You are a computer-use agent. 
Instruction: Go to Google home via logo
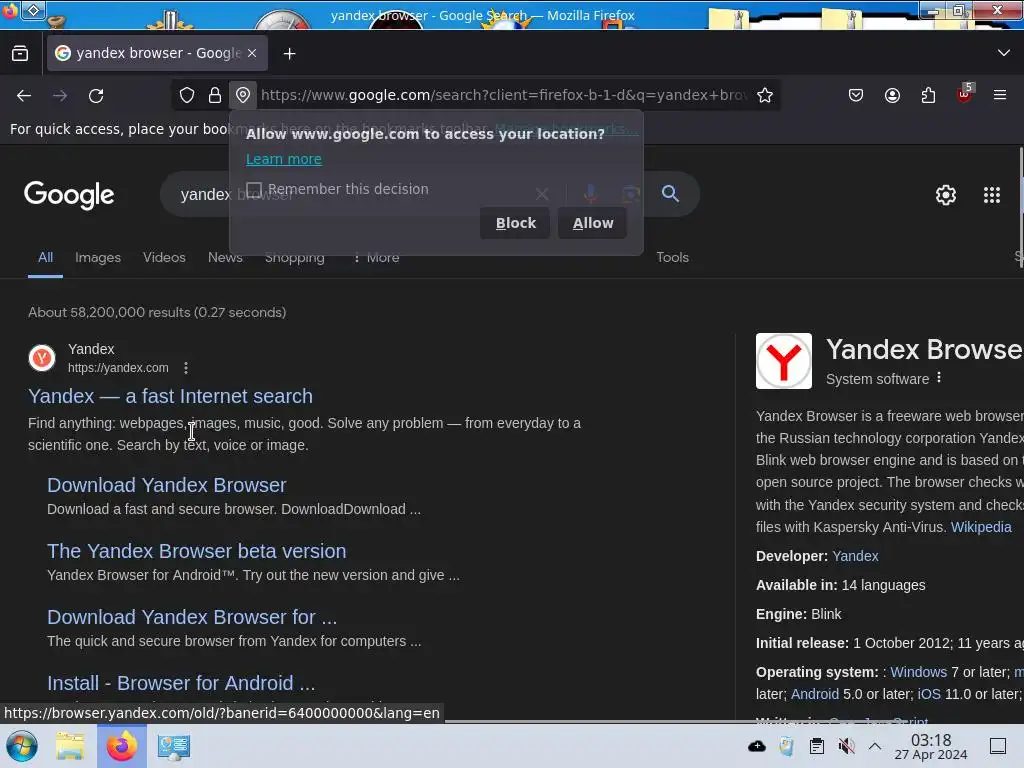pyautogui.click(x=69, y=195)
